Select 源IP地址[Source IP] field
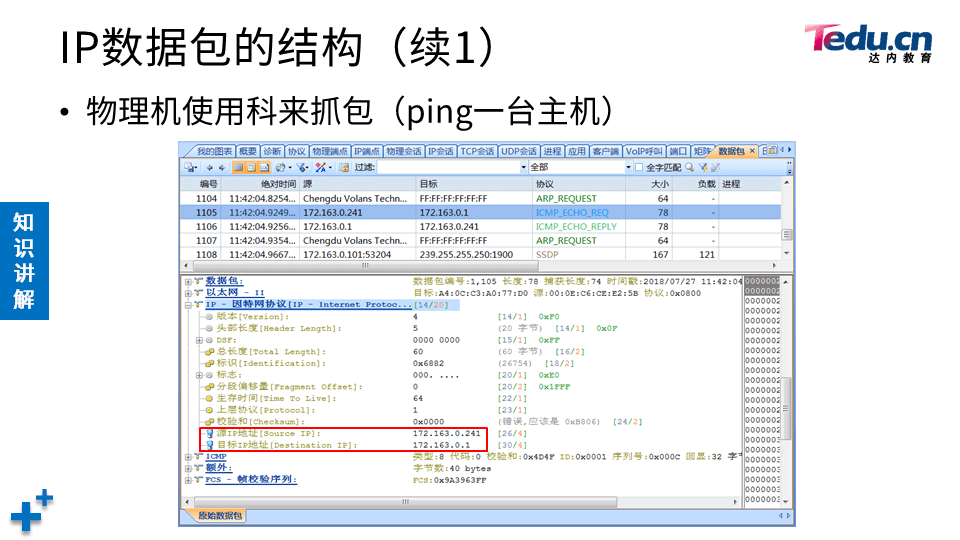 click(268, 433)
